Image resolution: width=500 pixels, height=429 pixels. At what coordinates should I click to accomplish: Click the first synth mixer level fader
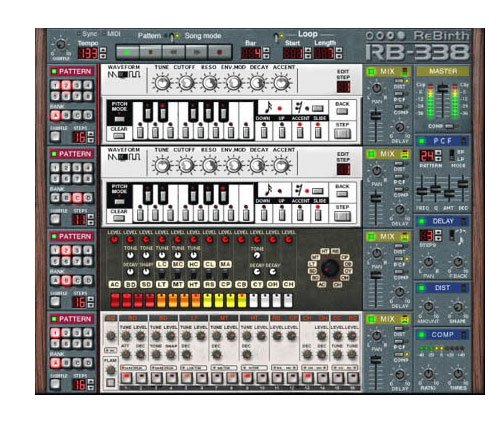point(376,116)
